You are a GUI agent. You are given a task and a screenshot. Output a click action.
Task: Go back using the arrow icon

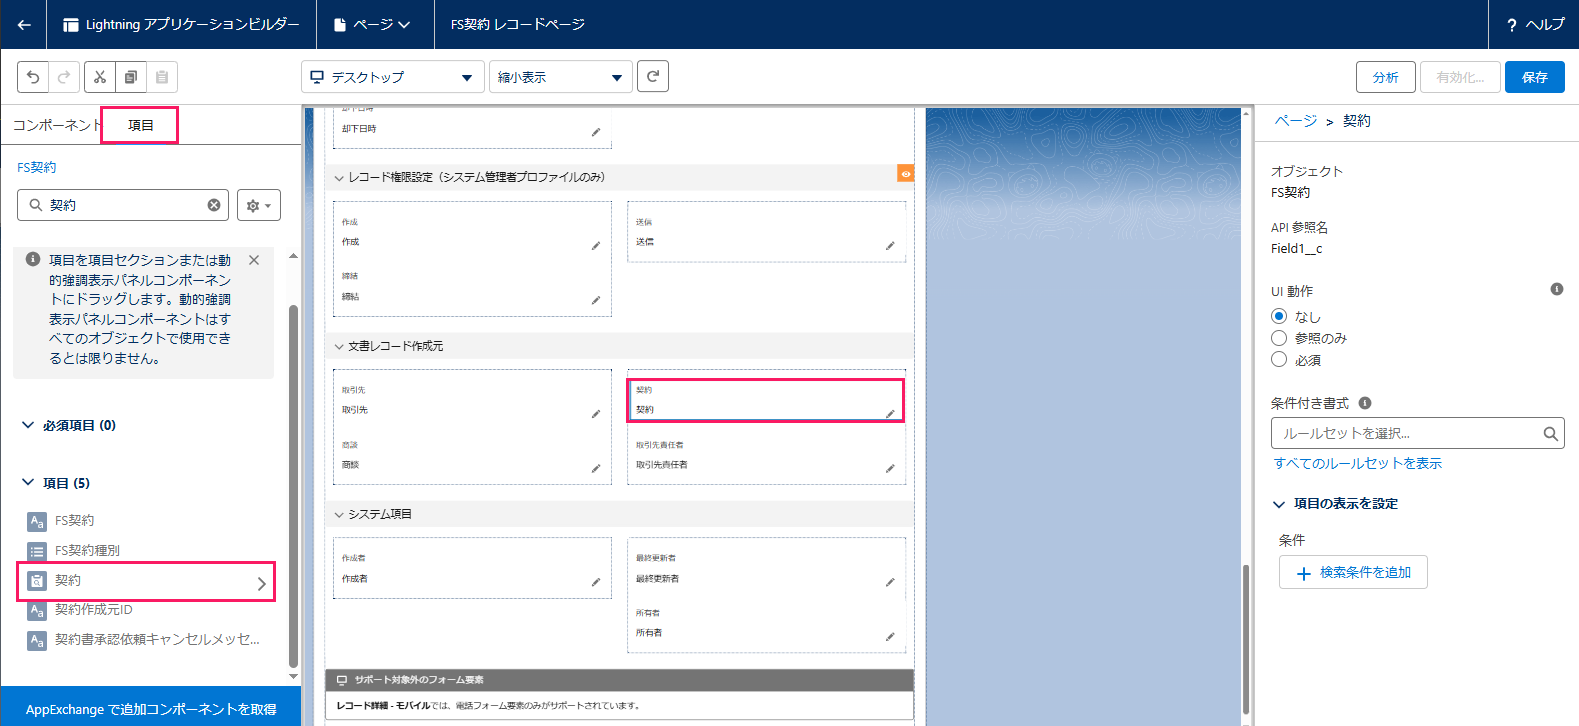tap(23, 24)
